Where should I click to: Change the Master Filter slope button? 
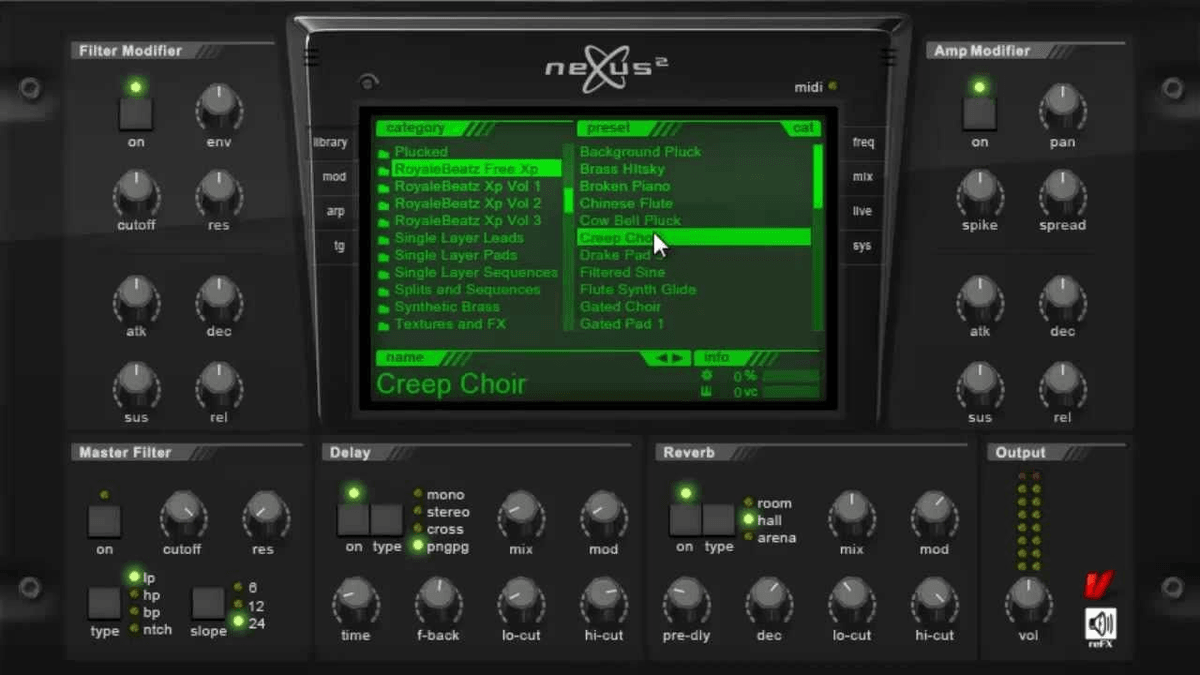coord(208,603)
